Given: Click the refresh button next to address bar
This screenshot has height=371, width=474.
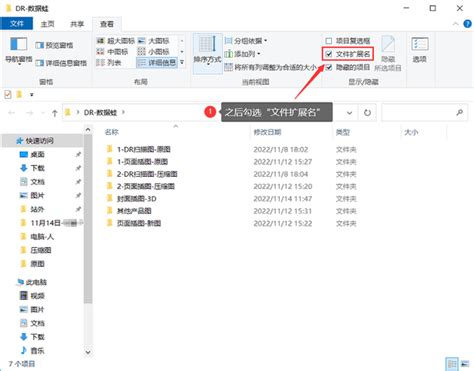Looking at the screenshot, I should point(367,113).
